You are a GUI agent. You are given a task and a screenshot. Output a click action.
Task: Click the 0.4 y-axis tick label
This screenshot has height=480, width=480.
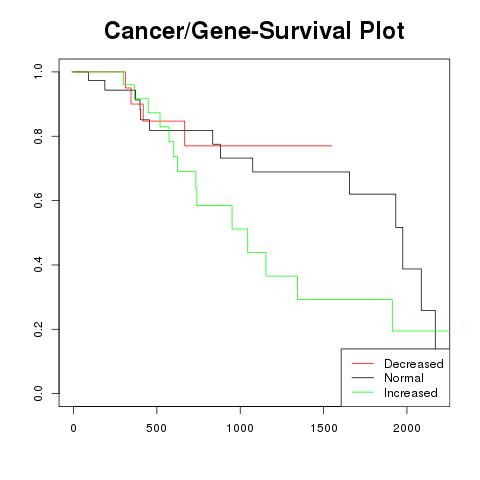(38, 265)
